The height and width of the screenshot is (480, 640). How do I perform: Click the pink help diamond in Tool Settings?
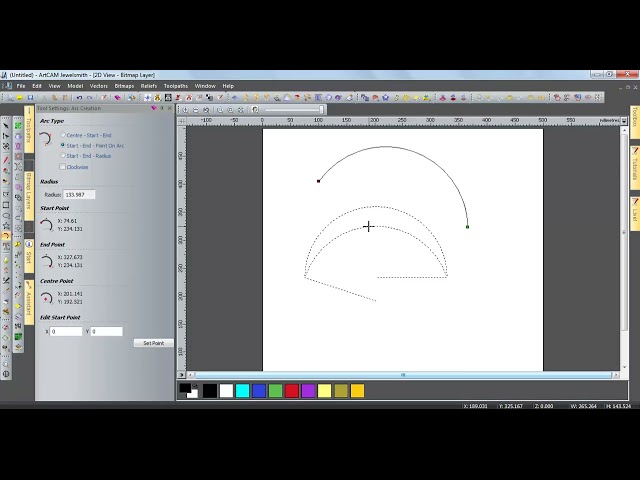click(153, 108)
